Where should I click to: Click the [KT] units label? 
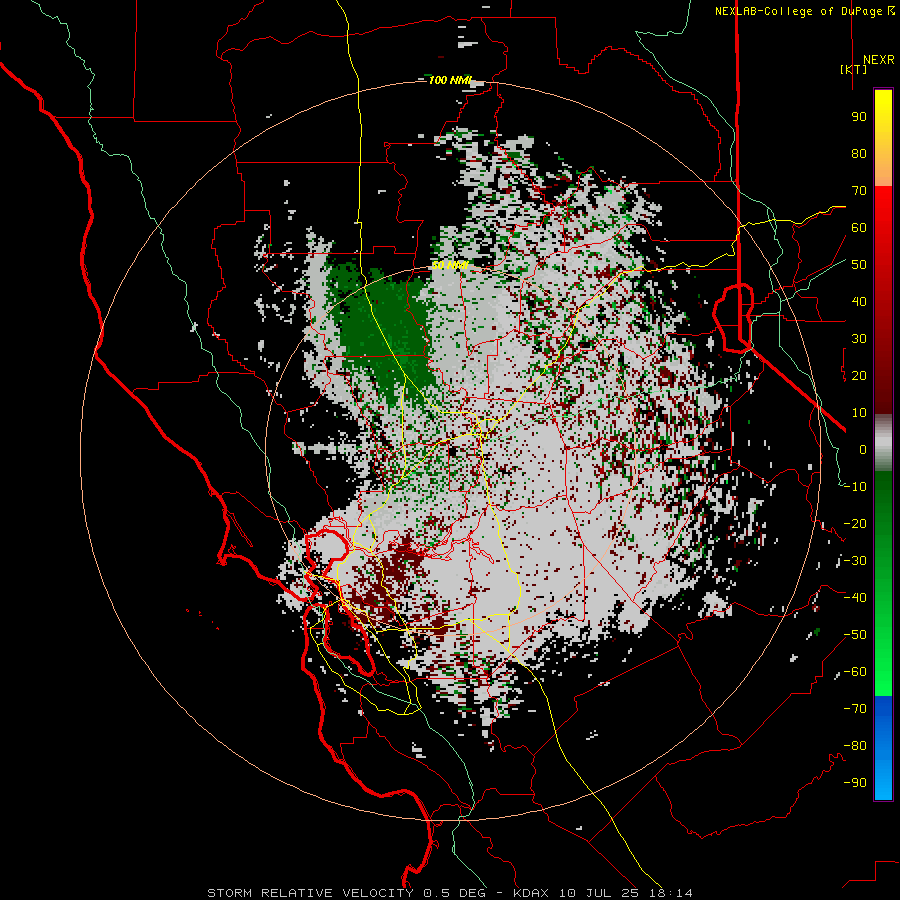coord(854,69)
